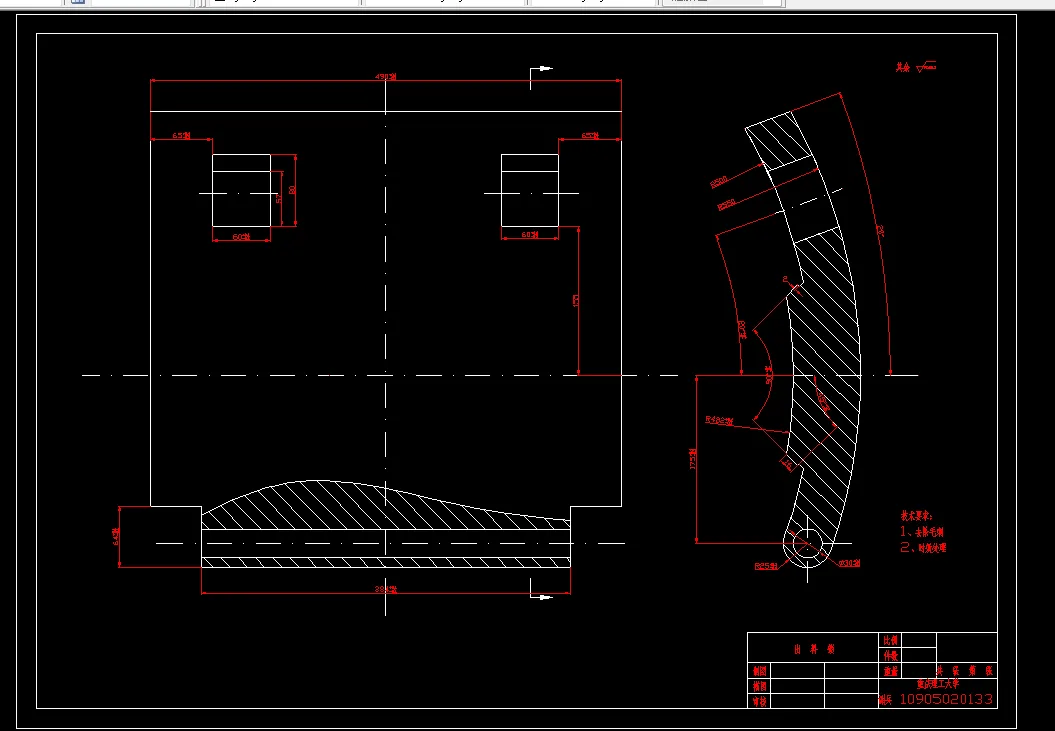Viewport: 1055px width, 731px height.
Task: Select the R25 radius label
Action: pos(766,566)
